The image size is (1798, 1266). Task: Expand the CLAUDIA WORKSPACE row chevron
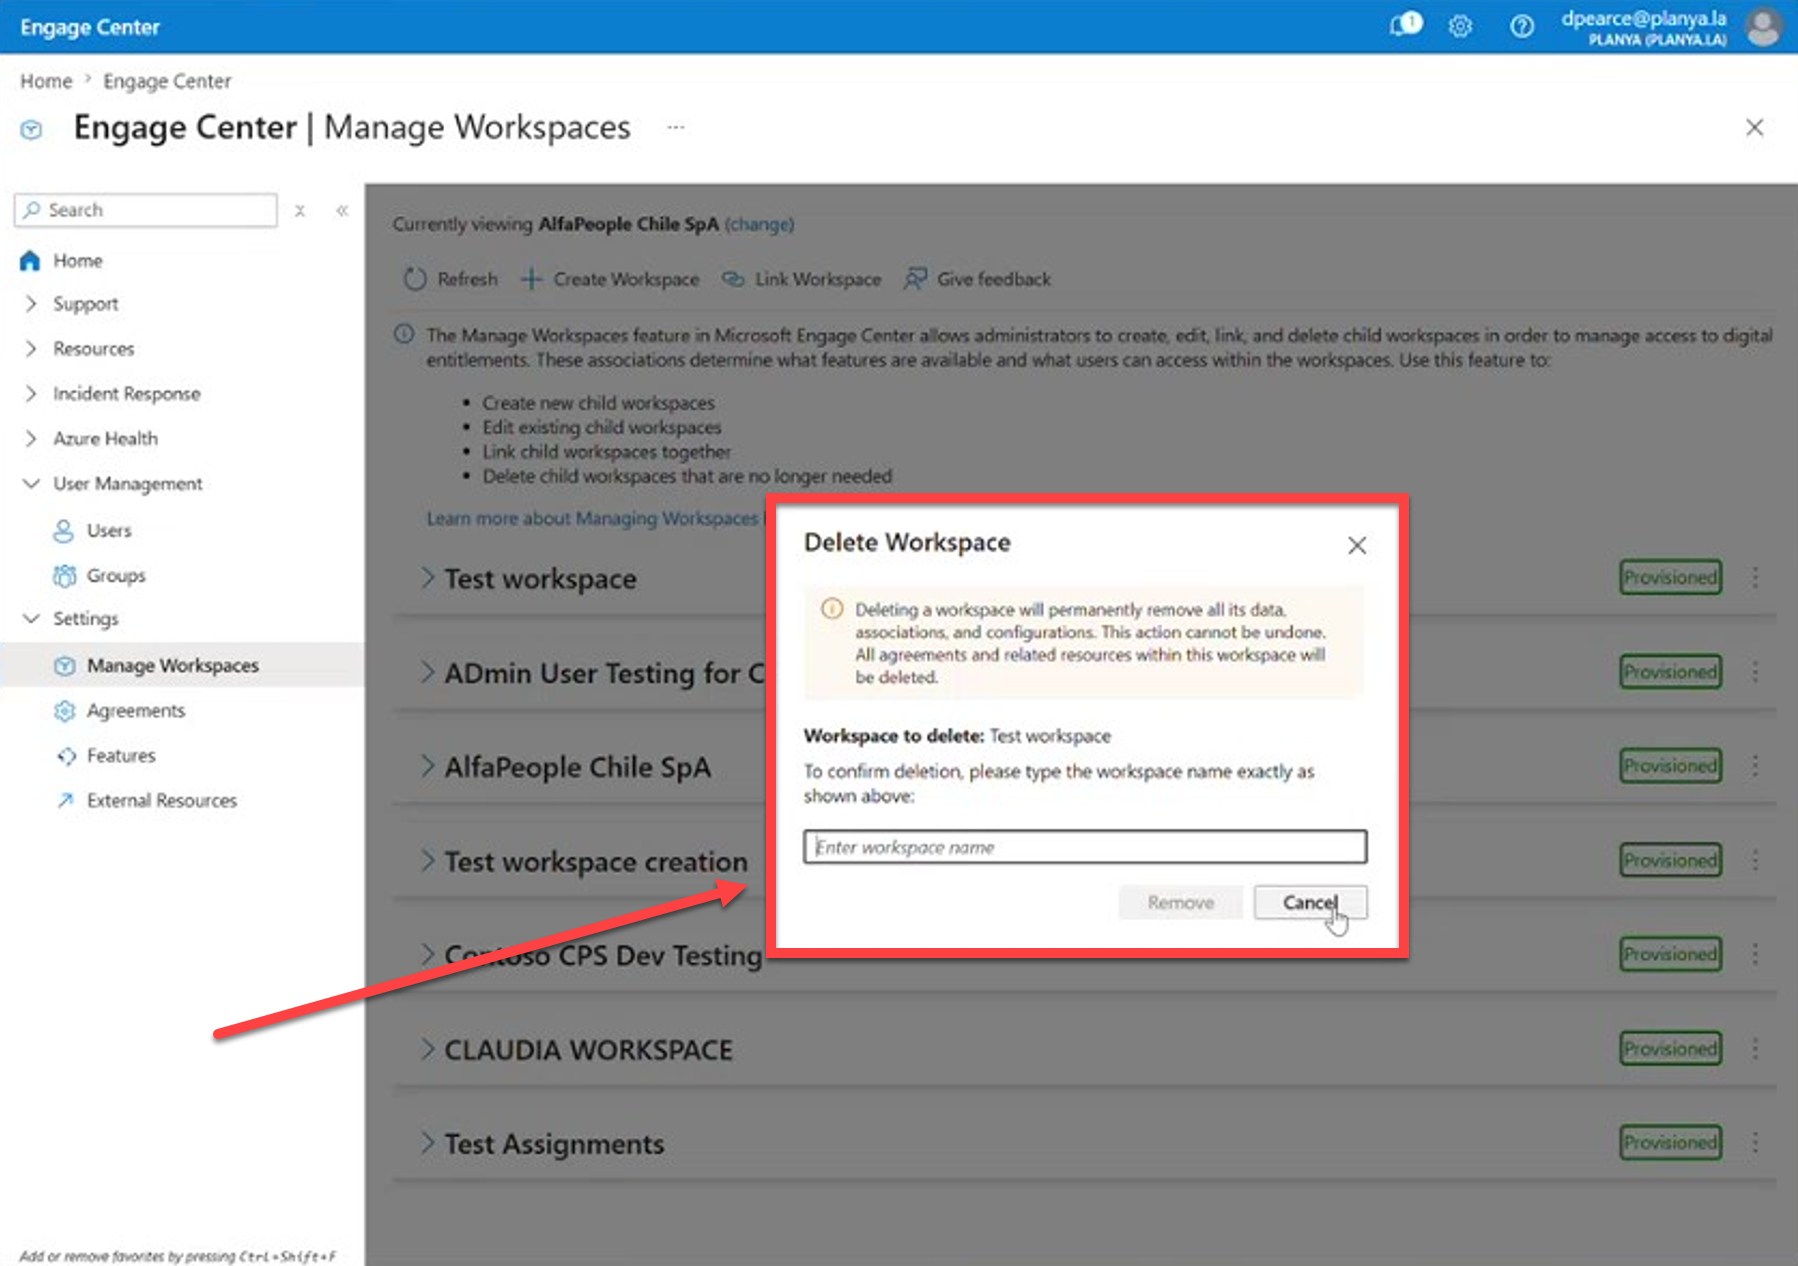pyautogui.click(x=427, y=1050)
